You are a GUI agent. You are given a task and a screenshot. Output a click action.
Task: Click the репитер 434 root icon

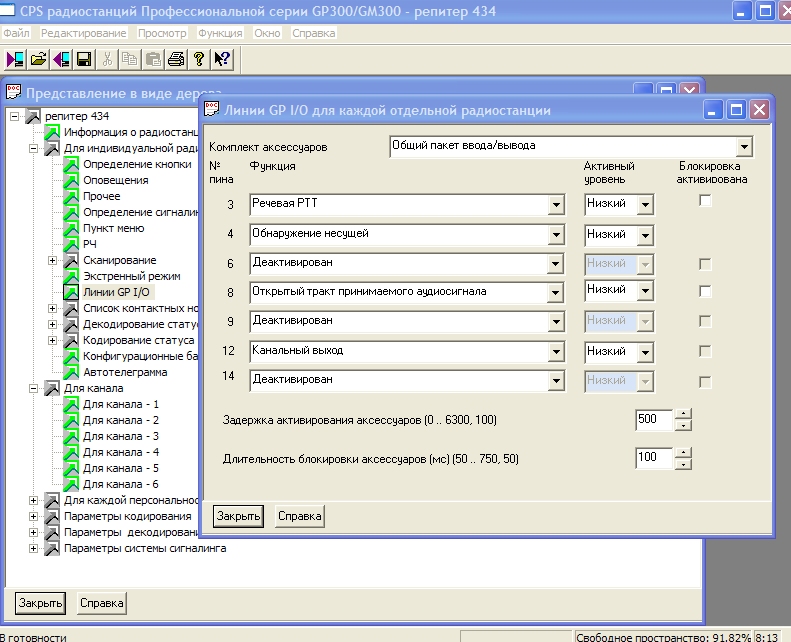point(33,116)
